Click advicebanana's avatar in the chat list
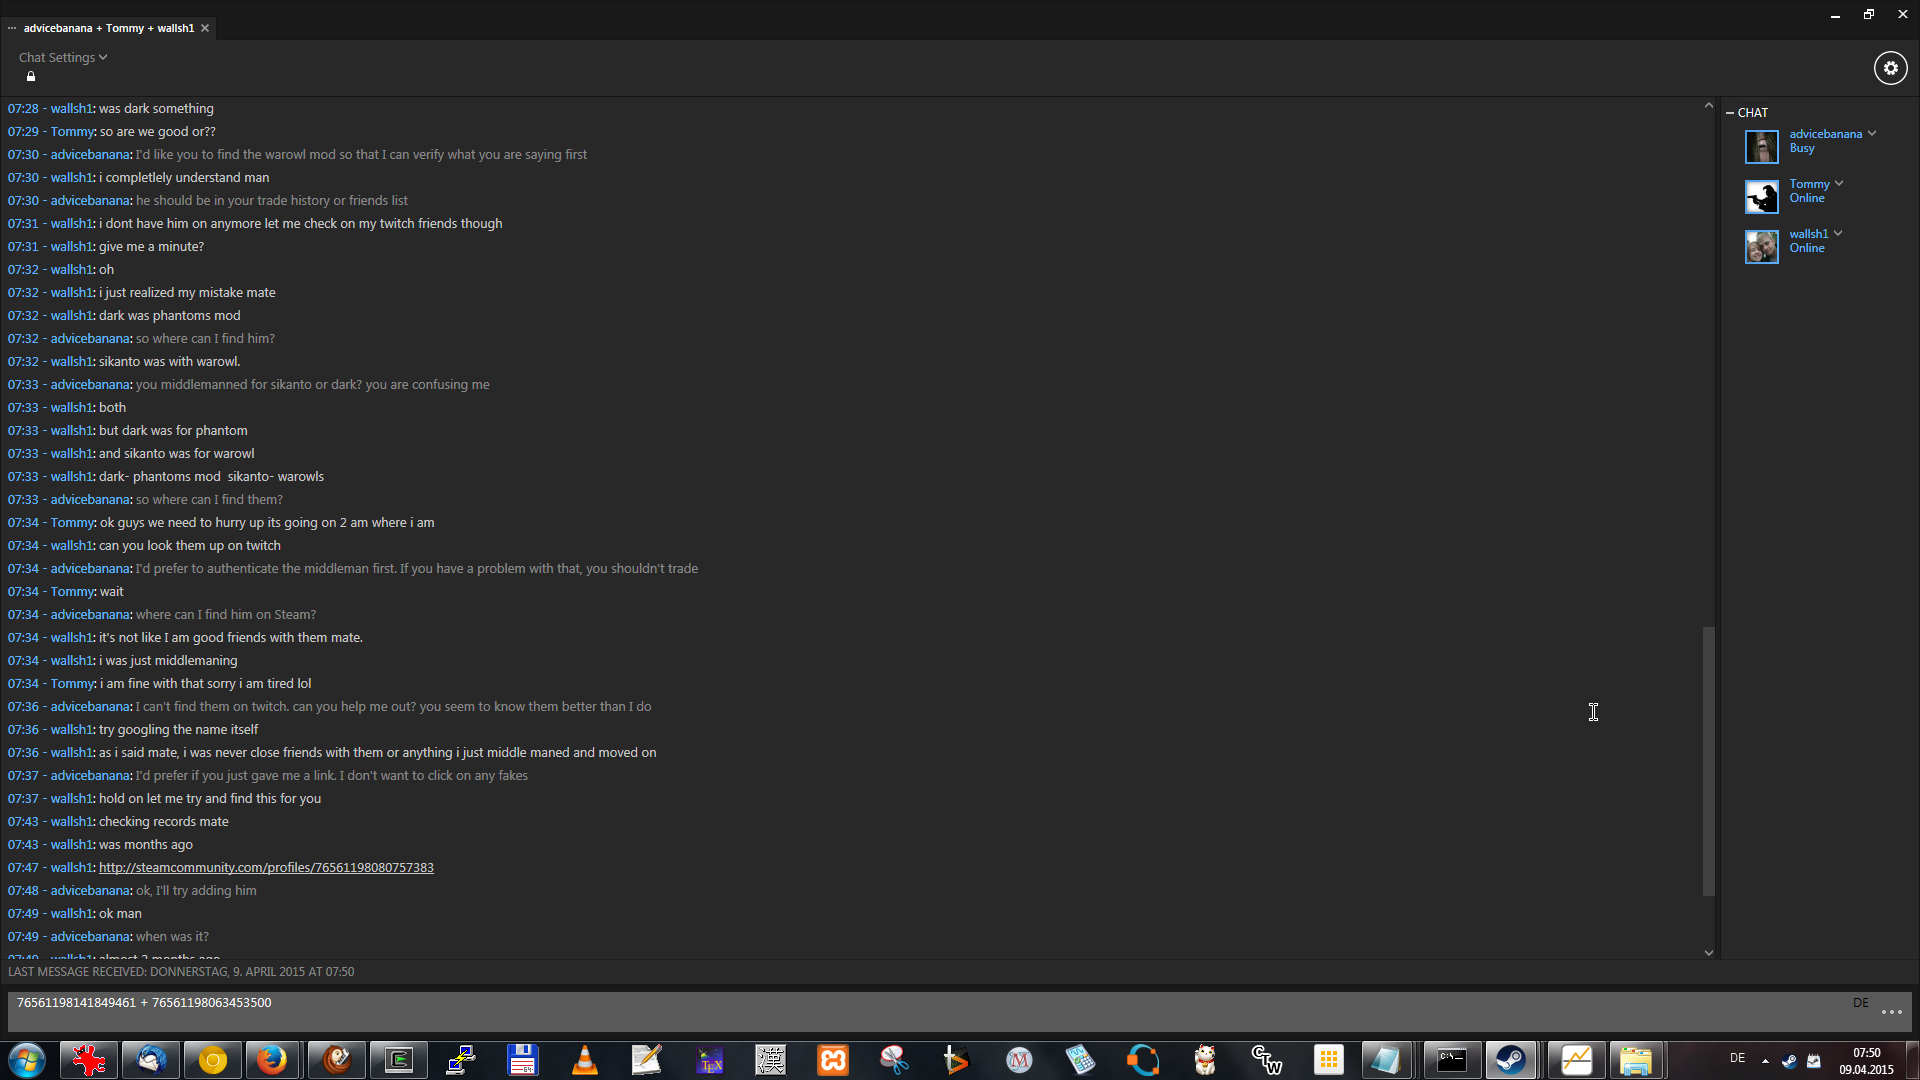The width and height of the screenshot is (1920, 1080). pyautogui.click(x=1761, y=147)
